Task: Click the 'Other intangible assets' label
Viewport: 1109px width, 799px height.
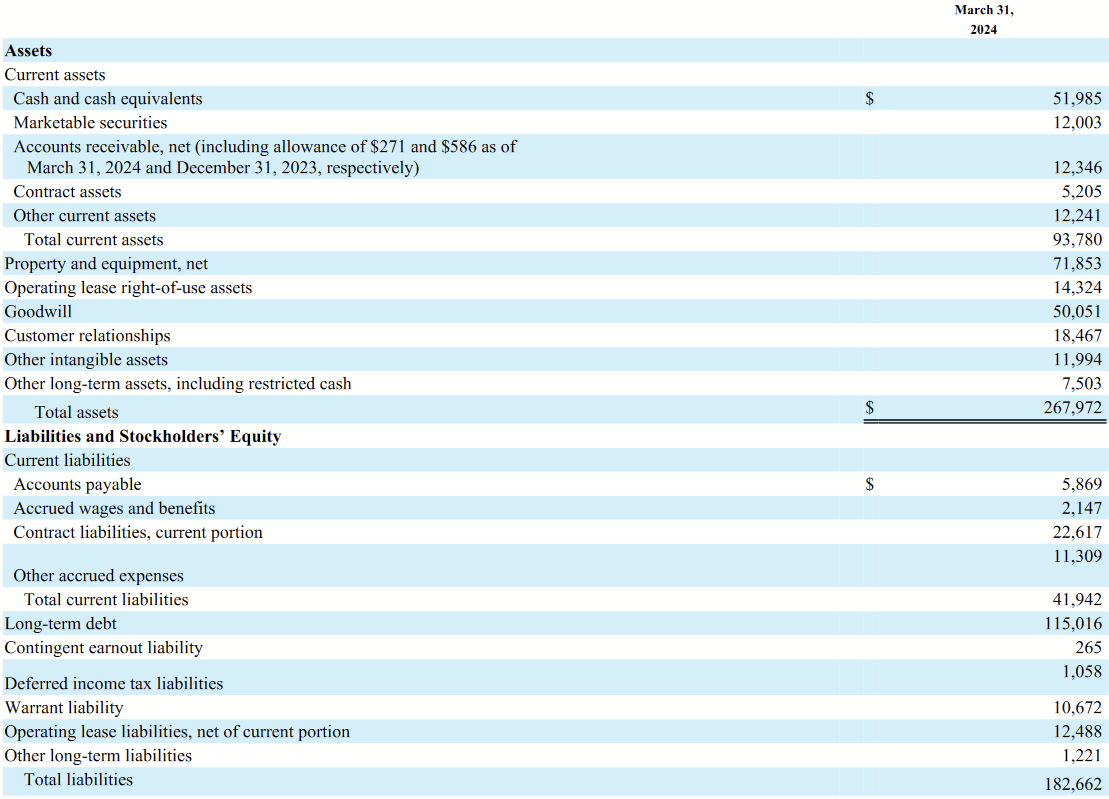Action: tap(86, 360)
